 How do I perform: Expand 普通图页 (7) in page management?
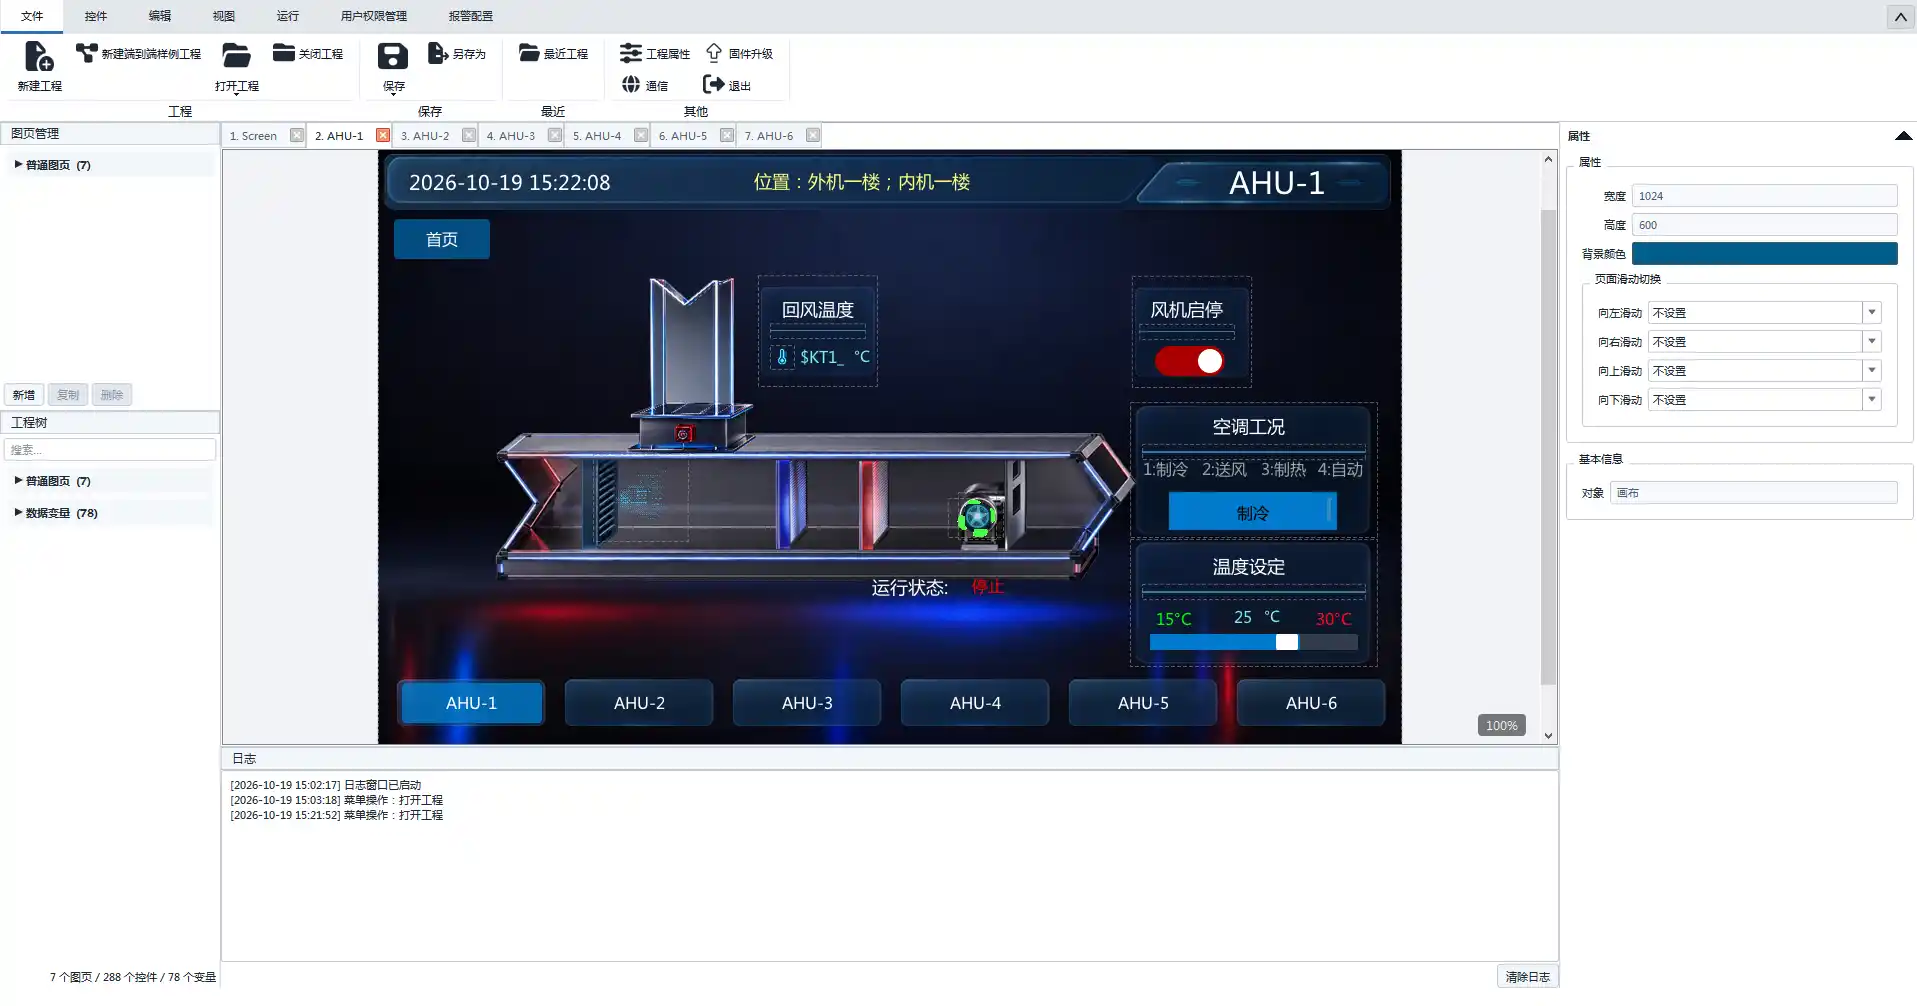coord(18,164)
